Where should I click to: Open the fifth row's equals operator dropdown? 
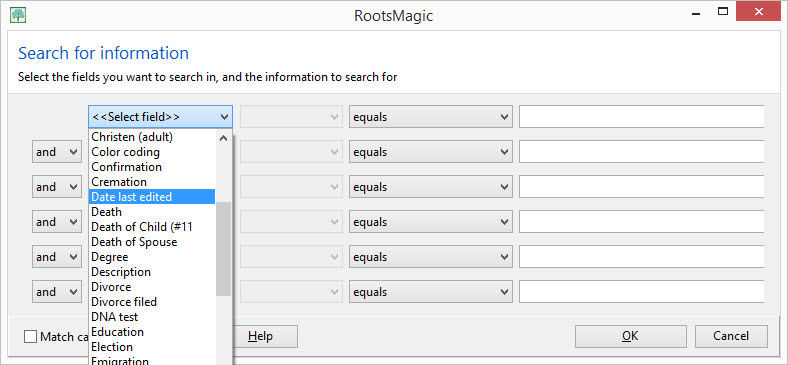431,257
